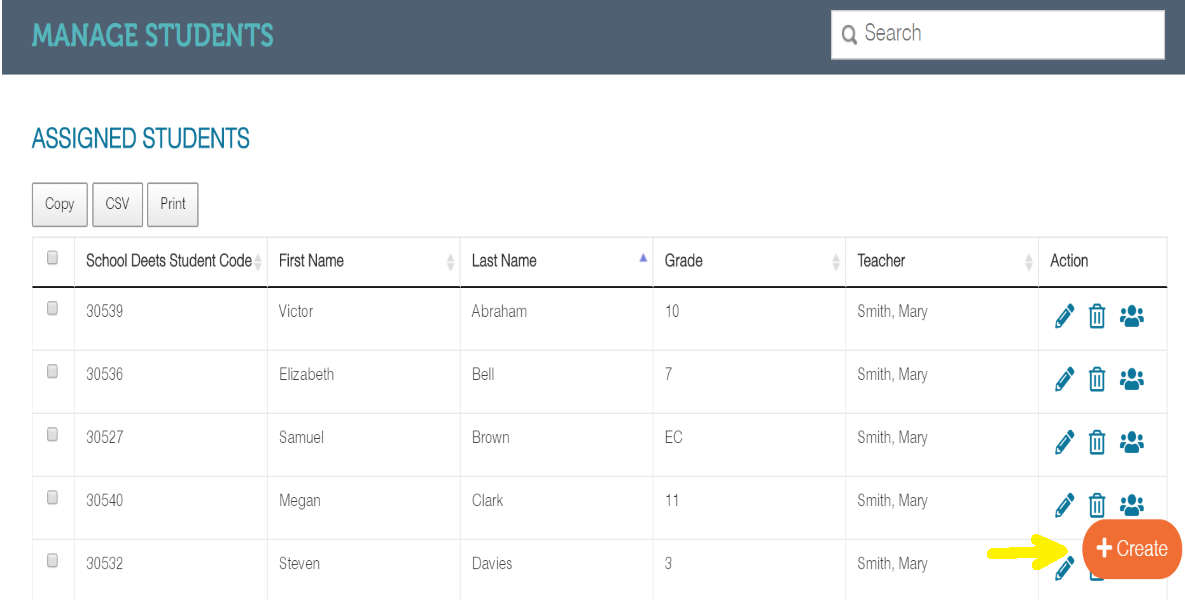
Task: Open group icon in Samuel Brown row
Action: coord(1132,442)
